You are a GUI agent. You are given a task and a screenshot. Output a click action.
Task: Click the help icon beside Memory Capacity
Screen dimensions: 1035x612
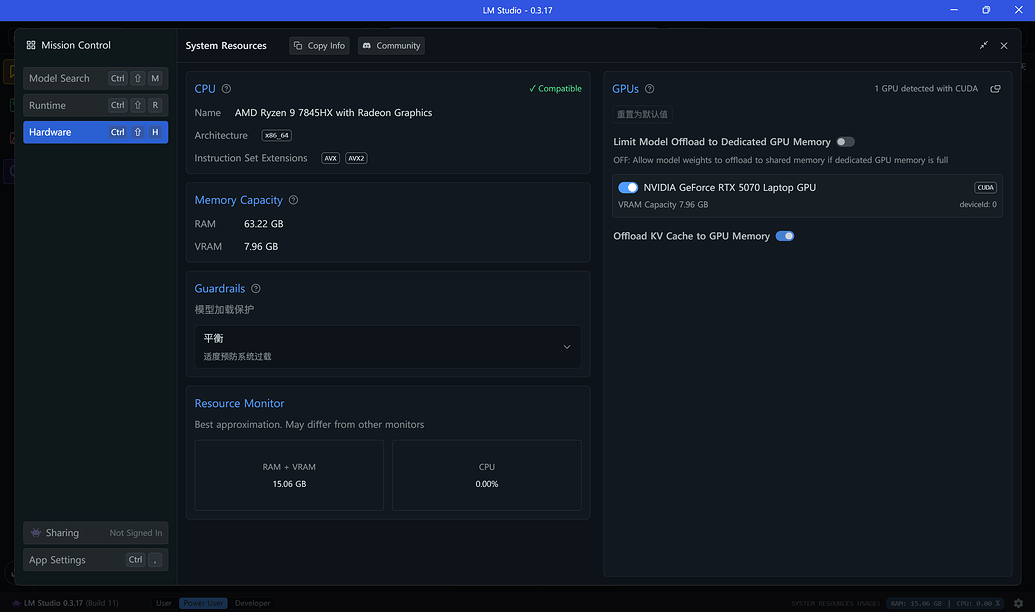[294, 200]
